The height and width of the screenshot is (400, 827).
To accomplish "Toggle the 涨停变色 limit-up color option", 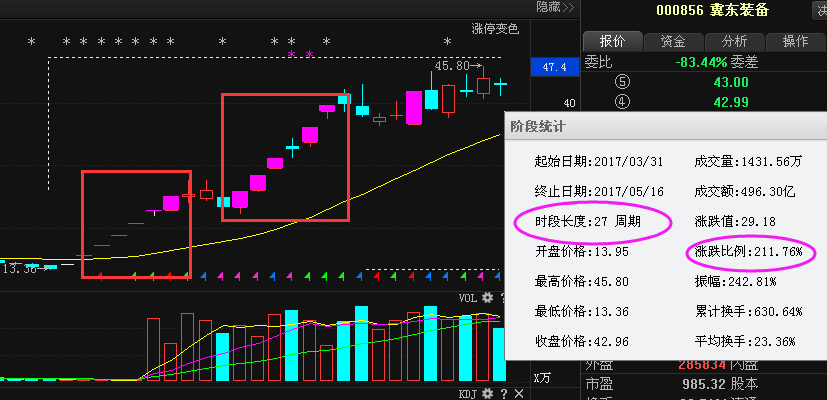I will click(495, 29).
